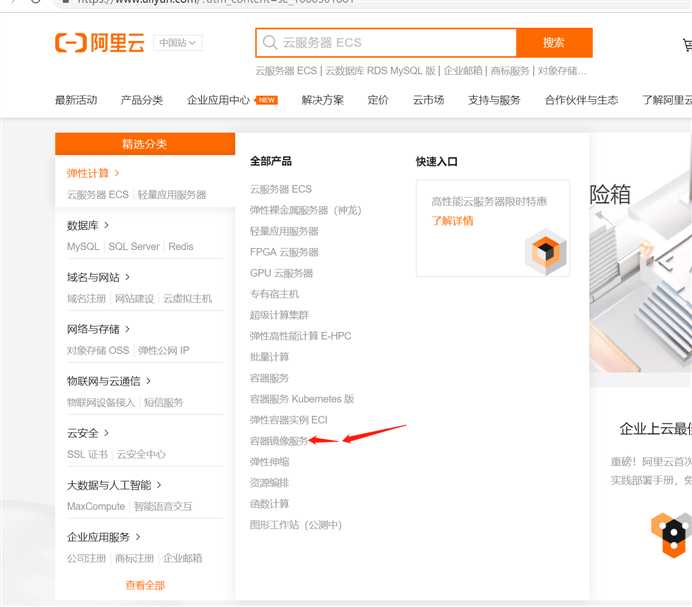692x607 pixels.
Task: Open the Redis link
Action: [181, 247]
